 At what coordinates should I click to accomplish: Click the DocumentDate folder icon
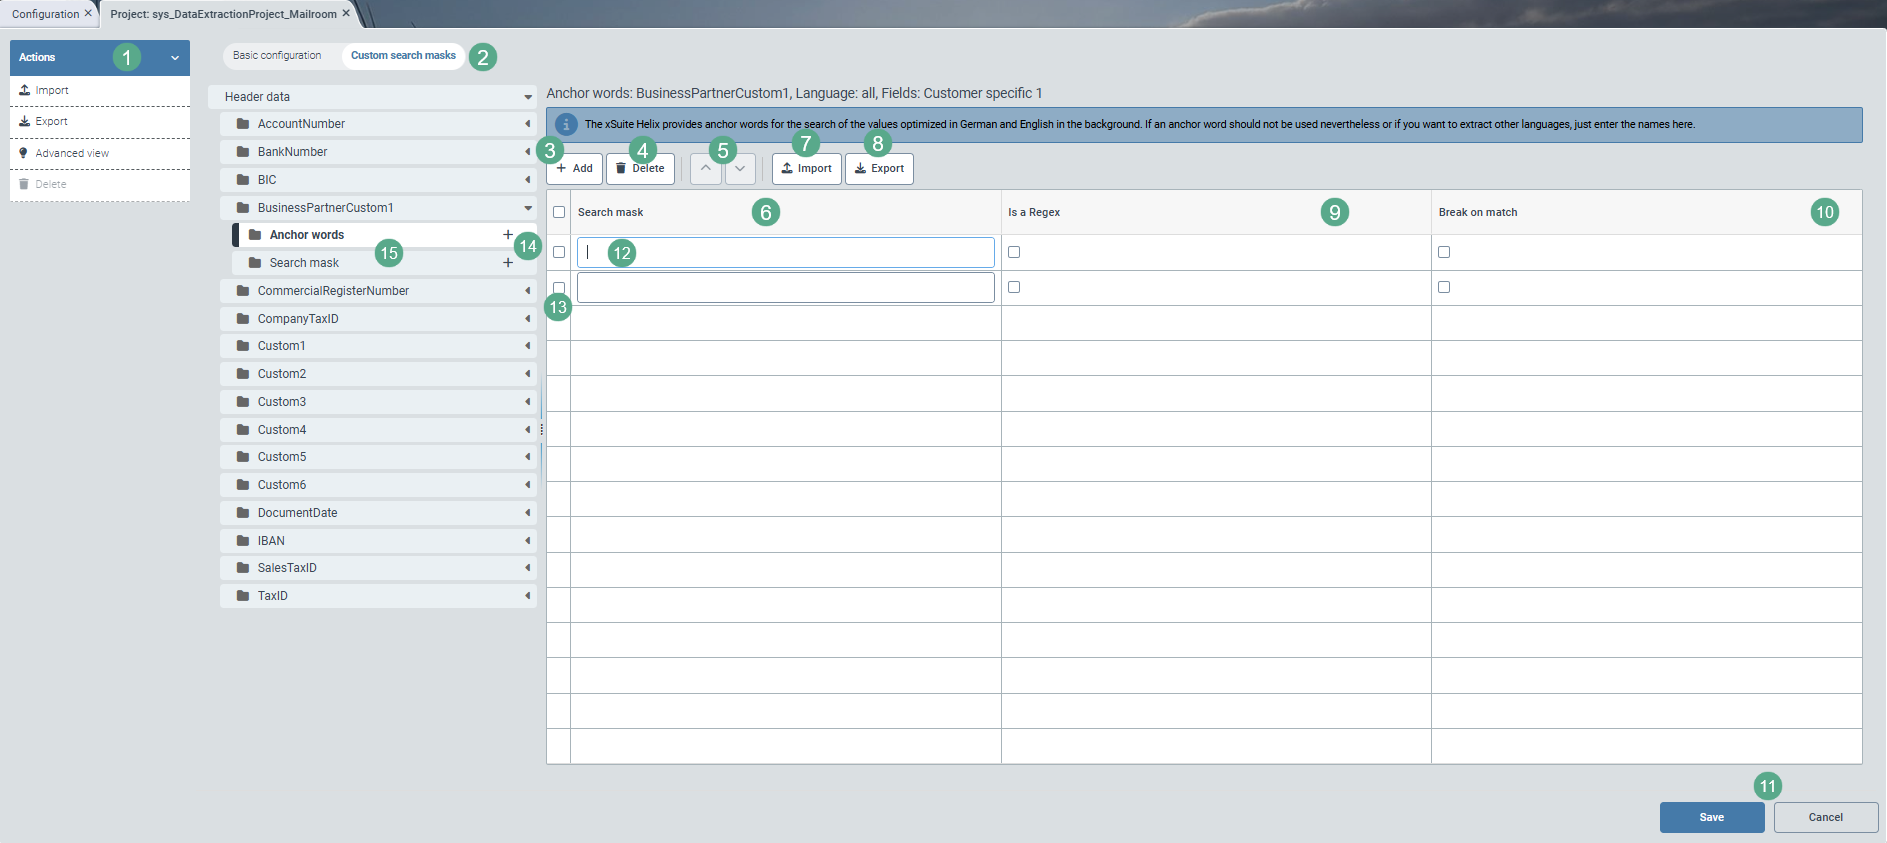point(243,513)
